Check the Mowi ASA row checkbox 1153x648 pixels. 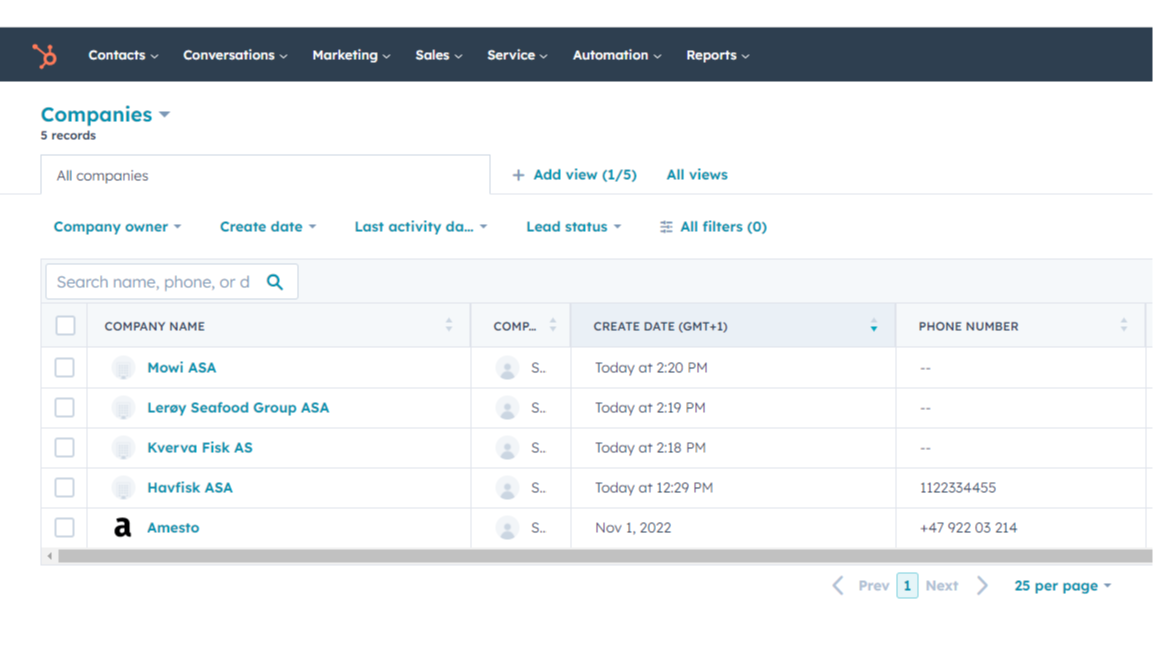(x=65, y=367)
